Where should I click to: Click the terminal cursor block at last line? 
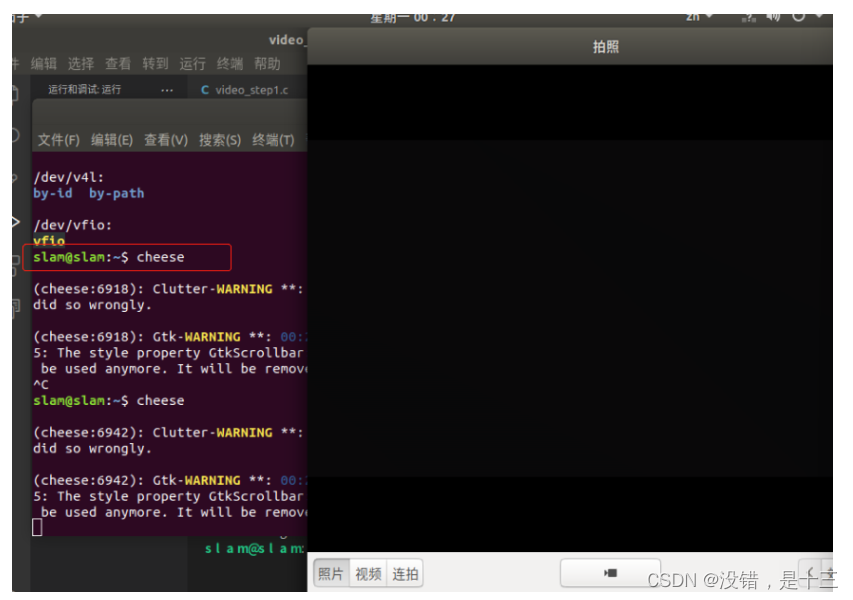[x=37, y=527]
